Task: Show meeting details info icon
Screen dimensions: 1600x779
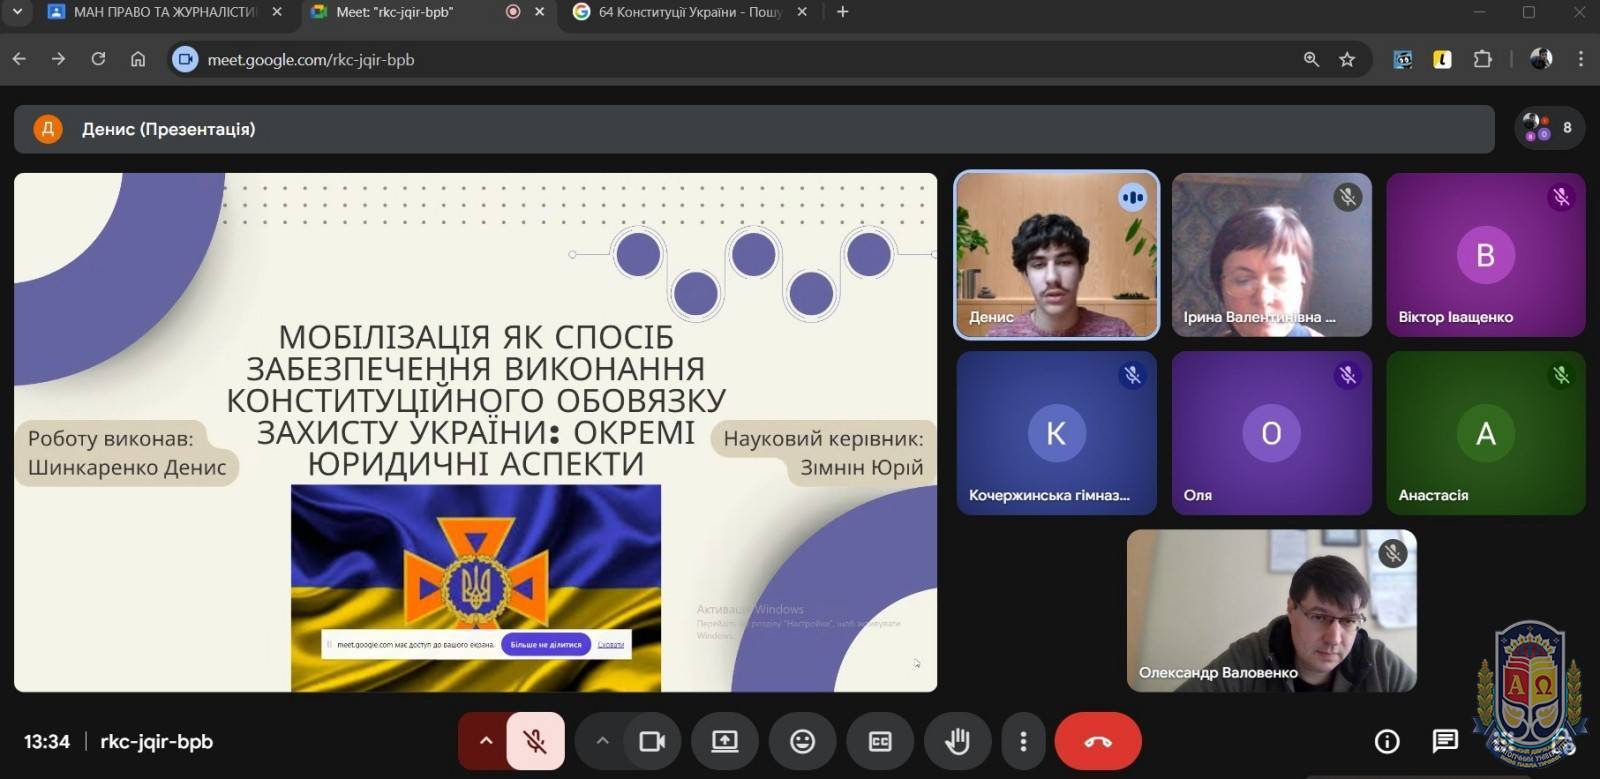Action: [1386, 741]
